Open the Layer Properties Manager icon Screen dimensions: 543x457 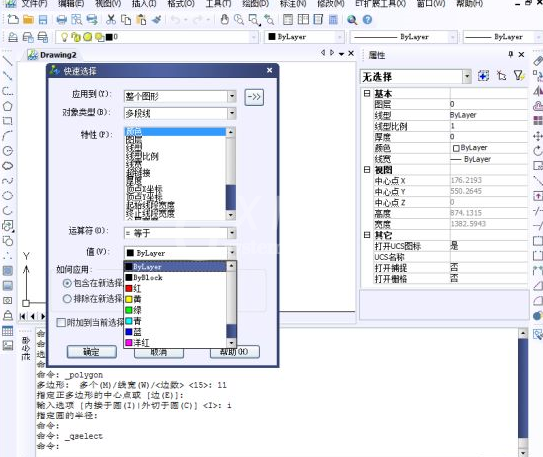tap(13, 37)
